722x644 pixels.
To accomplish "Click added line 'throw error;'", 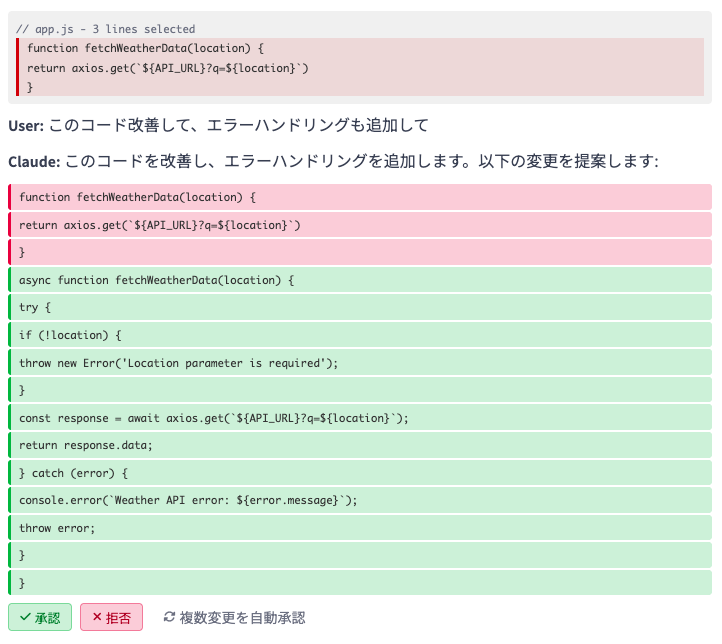I will 360,528.
